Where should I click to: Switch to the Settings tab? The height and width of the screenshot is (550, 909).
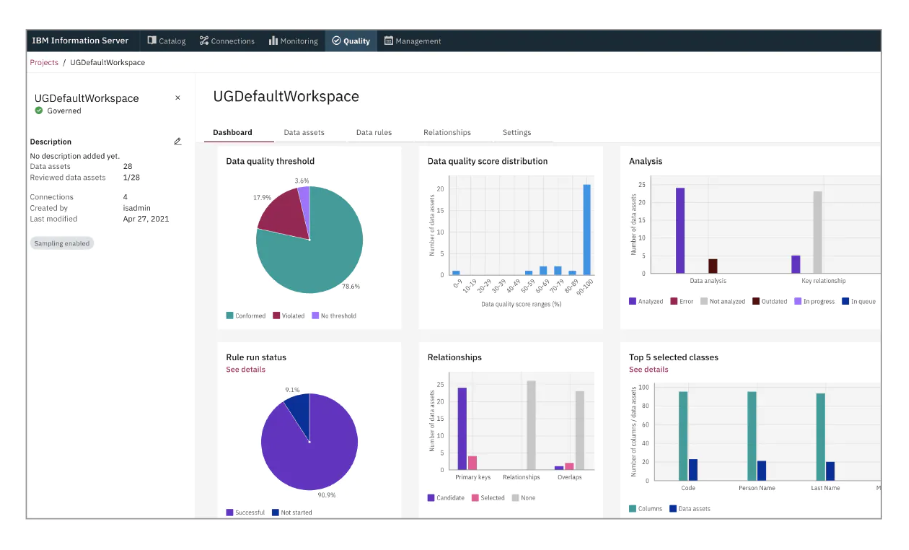pos(517,132)
